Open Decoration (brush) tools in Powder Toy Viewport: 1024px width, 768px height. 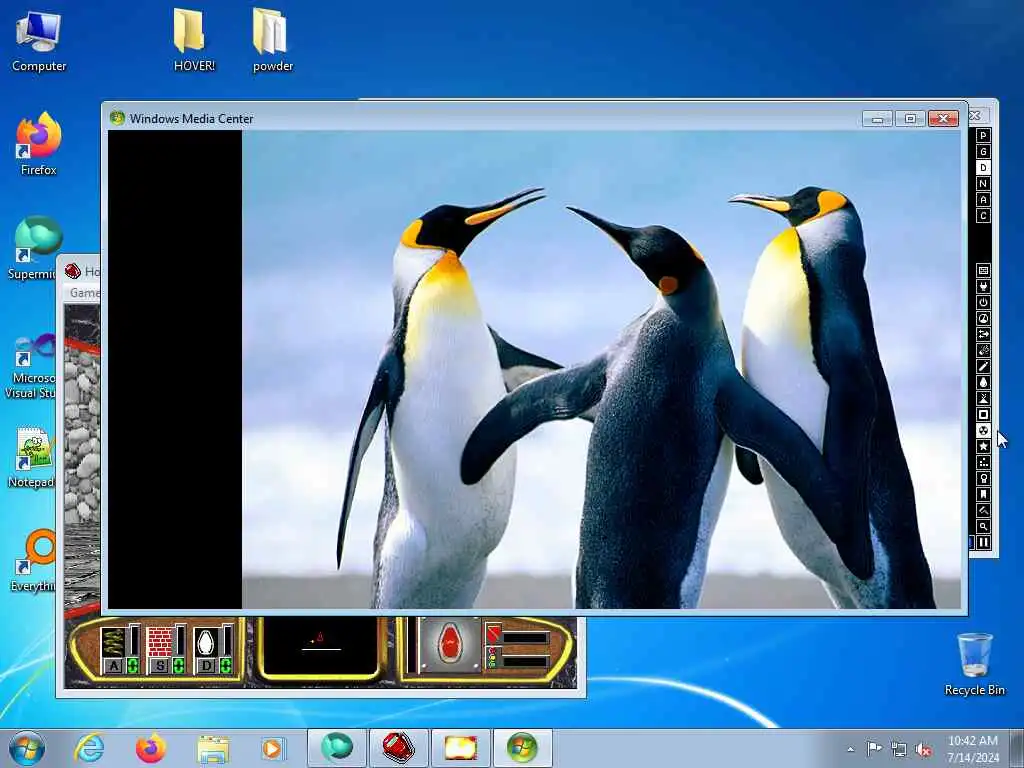983,510
